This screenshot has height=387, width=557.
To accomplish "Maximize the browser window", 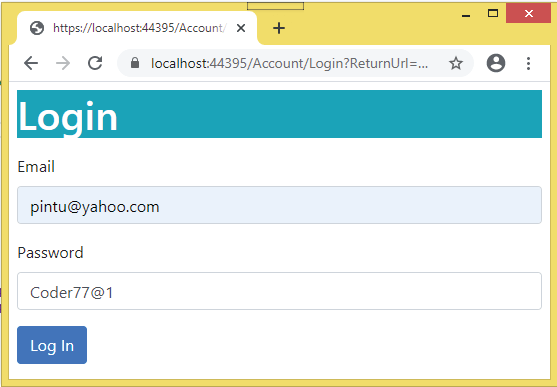I will [x=493, y=14].
